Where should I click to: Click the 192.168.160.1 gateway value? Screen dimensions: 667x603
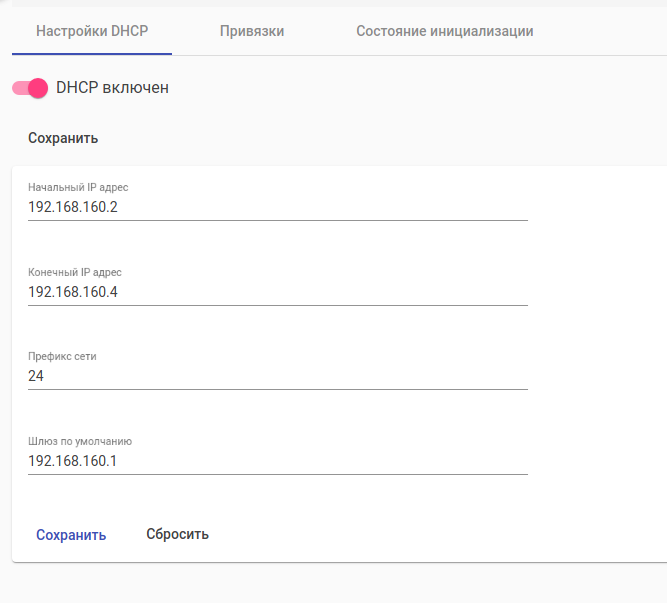pos(73,461)
